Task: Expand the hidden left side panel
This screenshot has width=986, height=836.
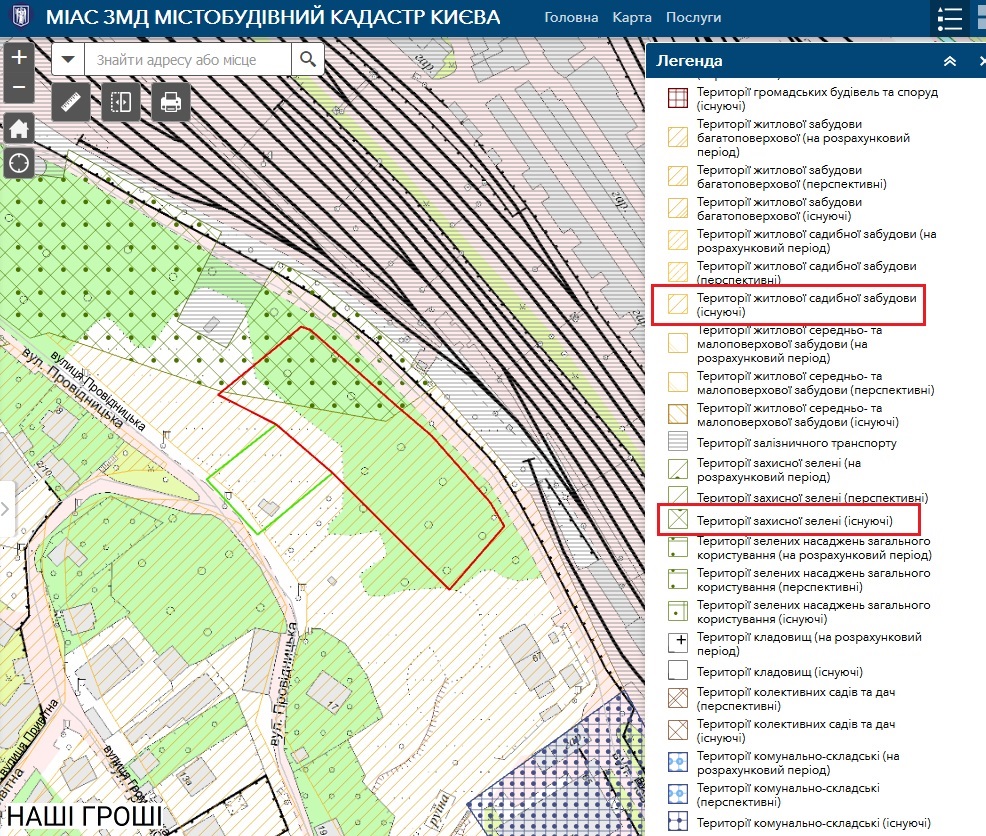Action: tap(6, 509)
